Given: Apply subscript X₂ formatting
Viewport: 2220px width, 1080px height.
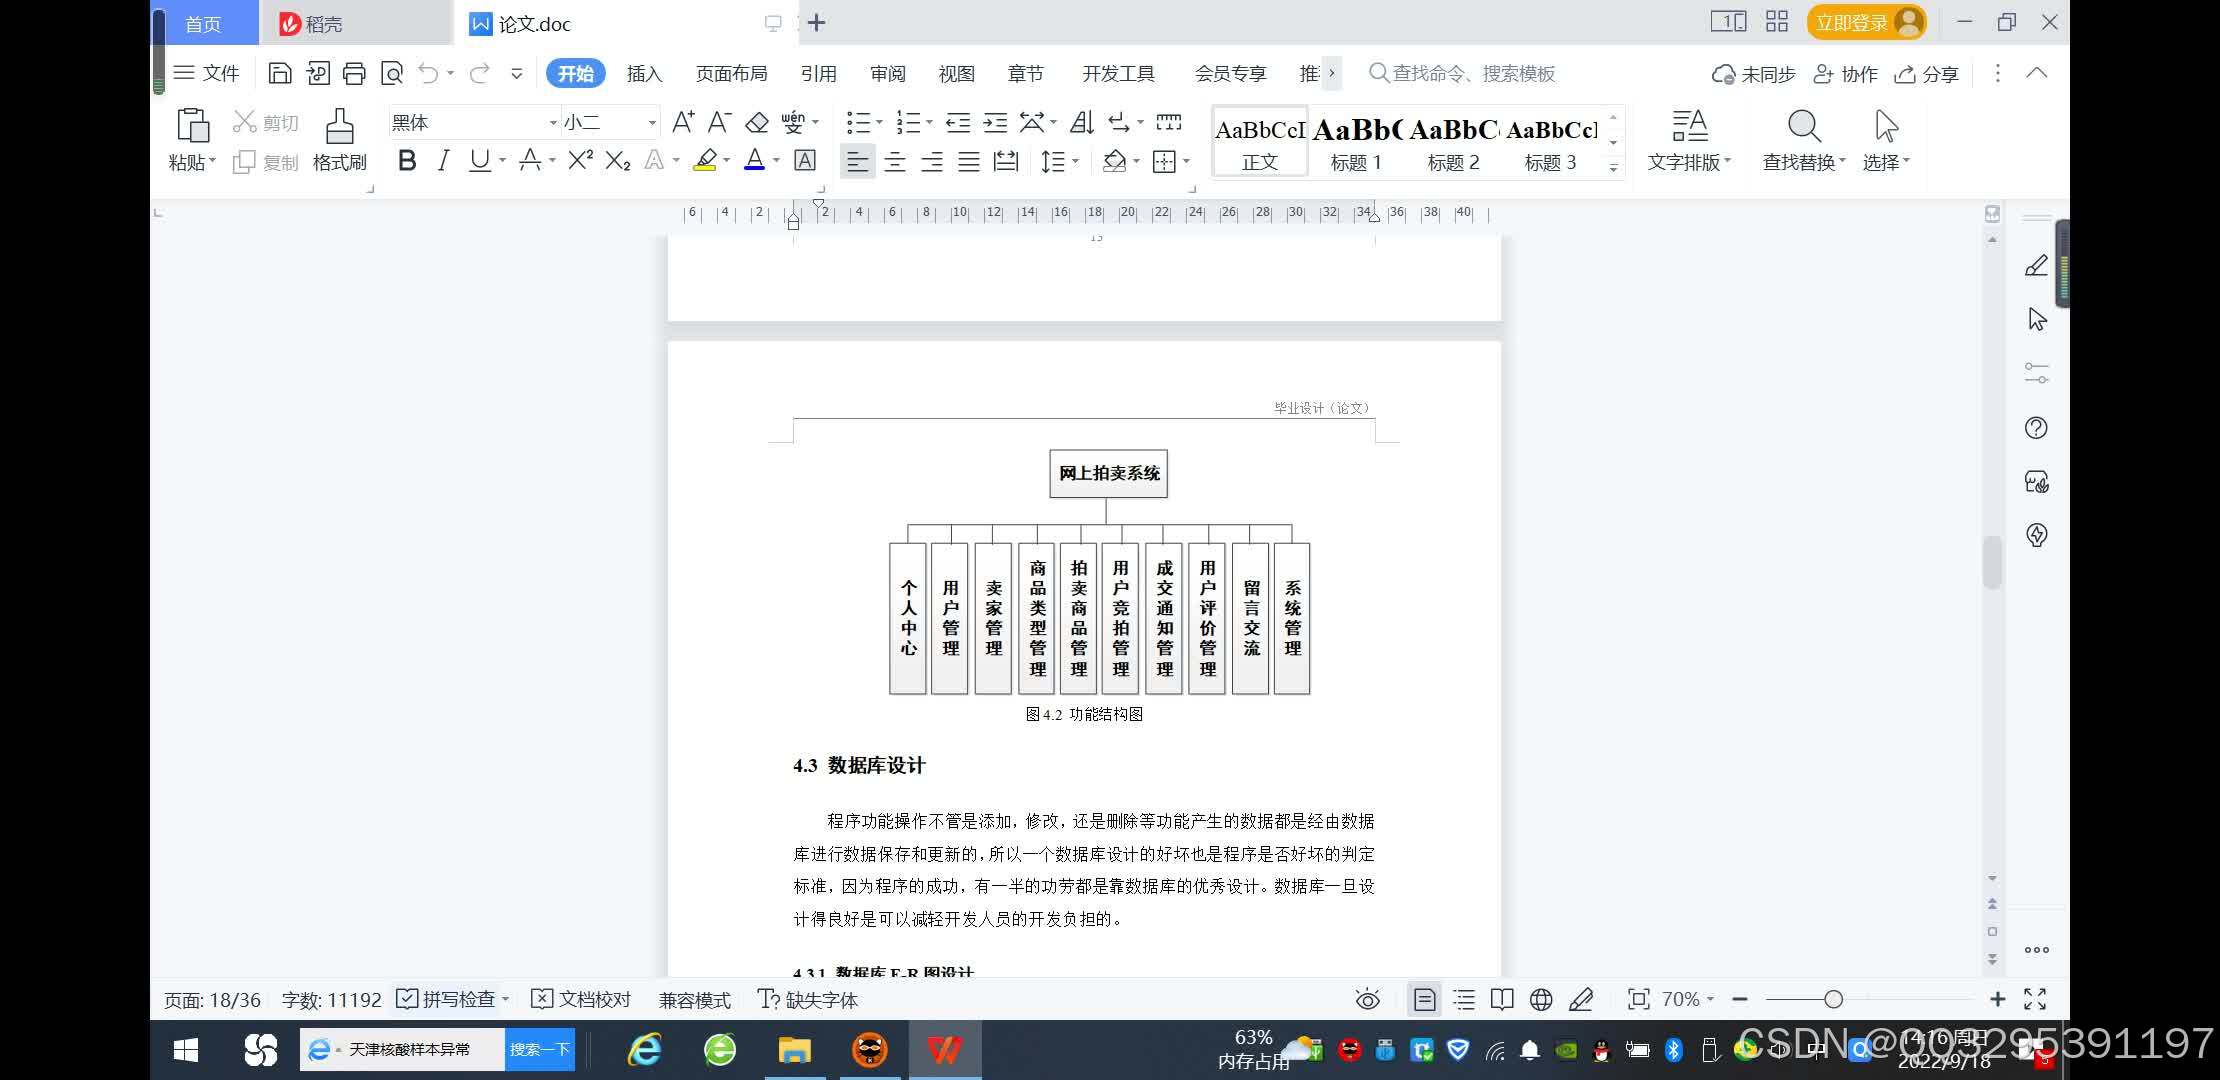Looking at the screenshot, I should click(618, 160).
